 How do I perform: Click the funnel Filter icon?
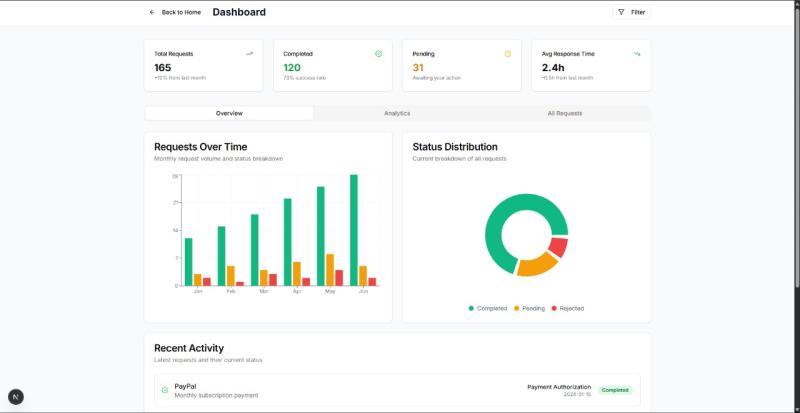pos(621,12)
